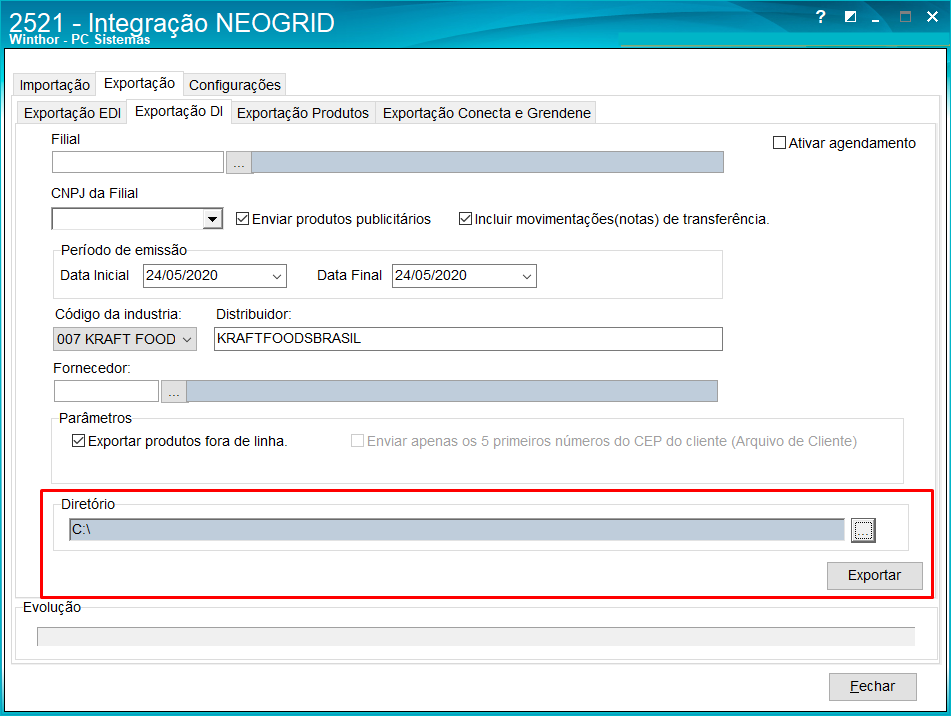Click the Evolução progress bar
Screen dimensions: 951x716
(x=476, y=637)
